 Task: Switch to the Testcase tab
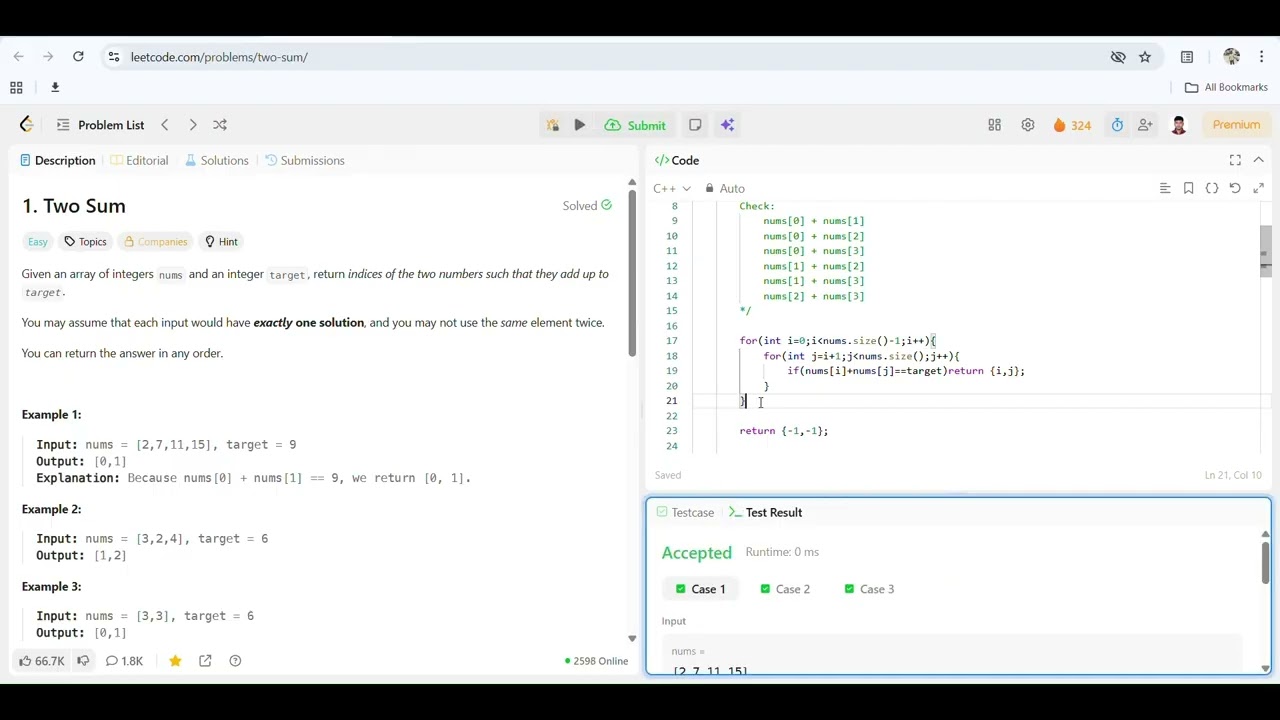685,512
